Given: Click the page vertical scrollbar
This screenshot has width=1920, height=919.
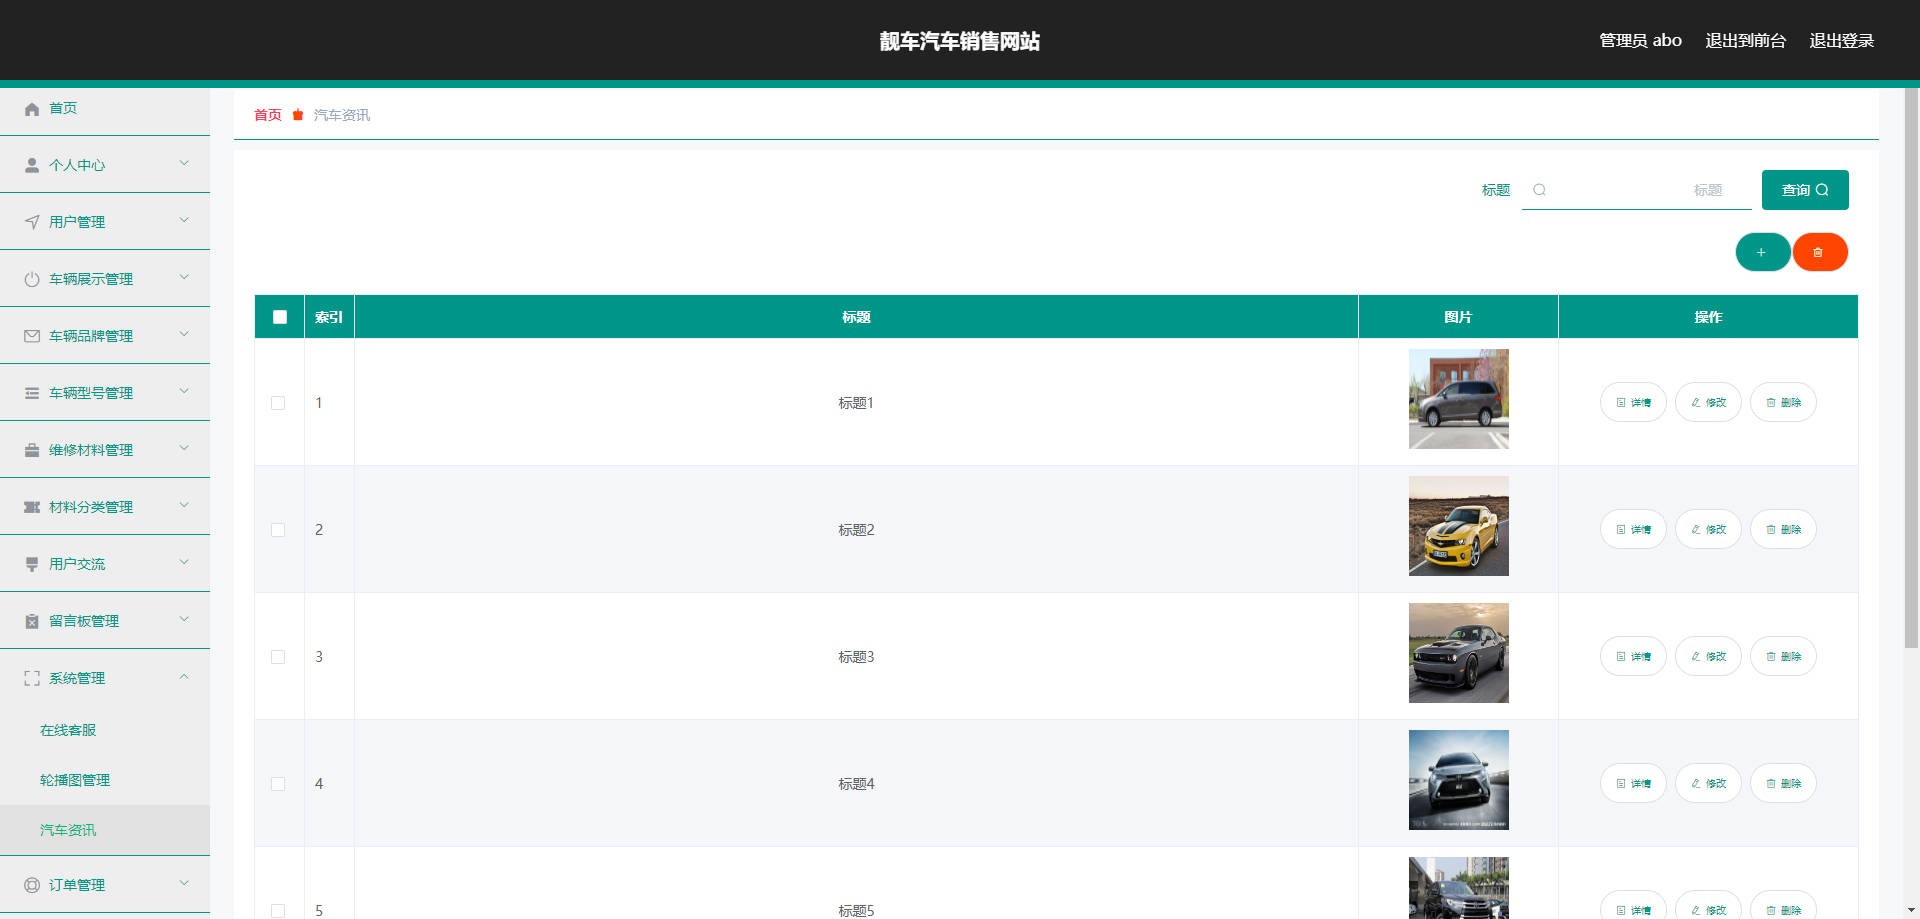Looking at the screenshot, I should coord(1911,368).
